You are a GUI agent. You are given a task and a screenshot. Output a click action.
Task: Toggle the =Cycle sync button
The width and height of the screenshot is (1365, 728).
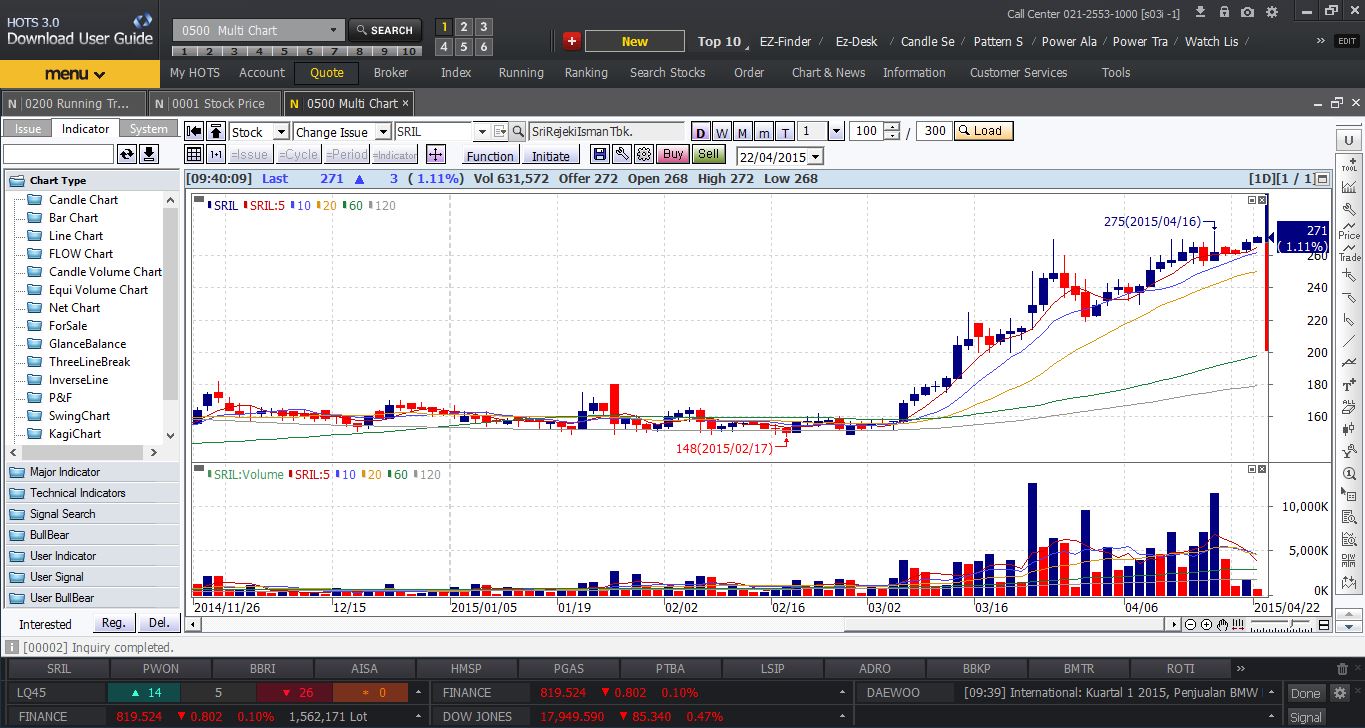coord(298,155)
